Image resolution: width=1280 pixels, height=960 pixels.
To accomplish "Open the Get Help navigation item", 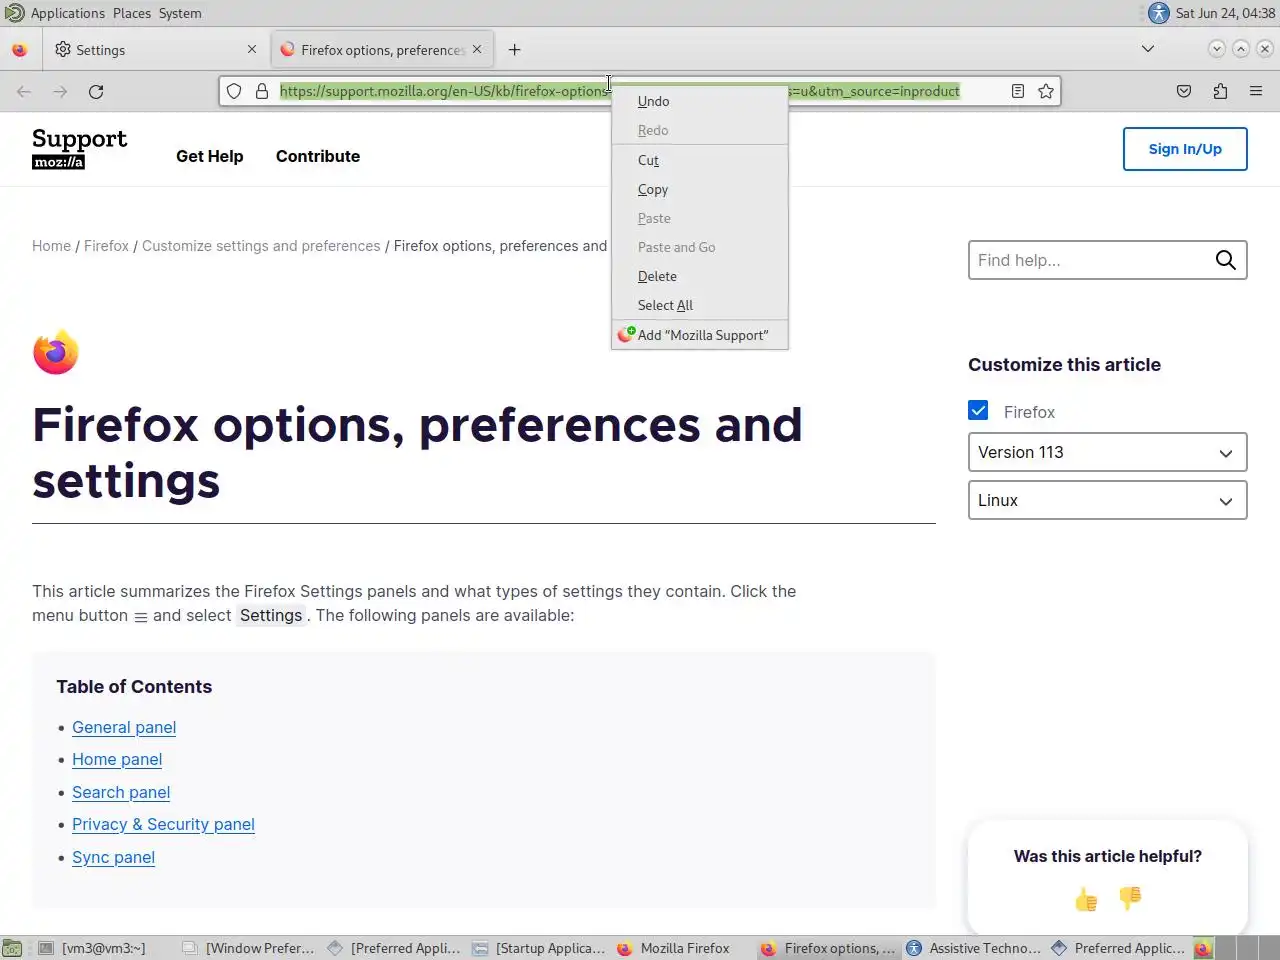I will point(210,156).
